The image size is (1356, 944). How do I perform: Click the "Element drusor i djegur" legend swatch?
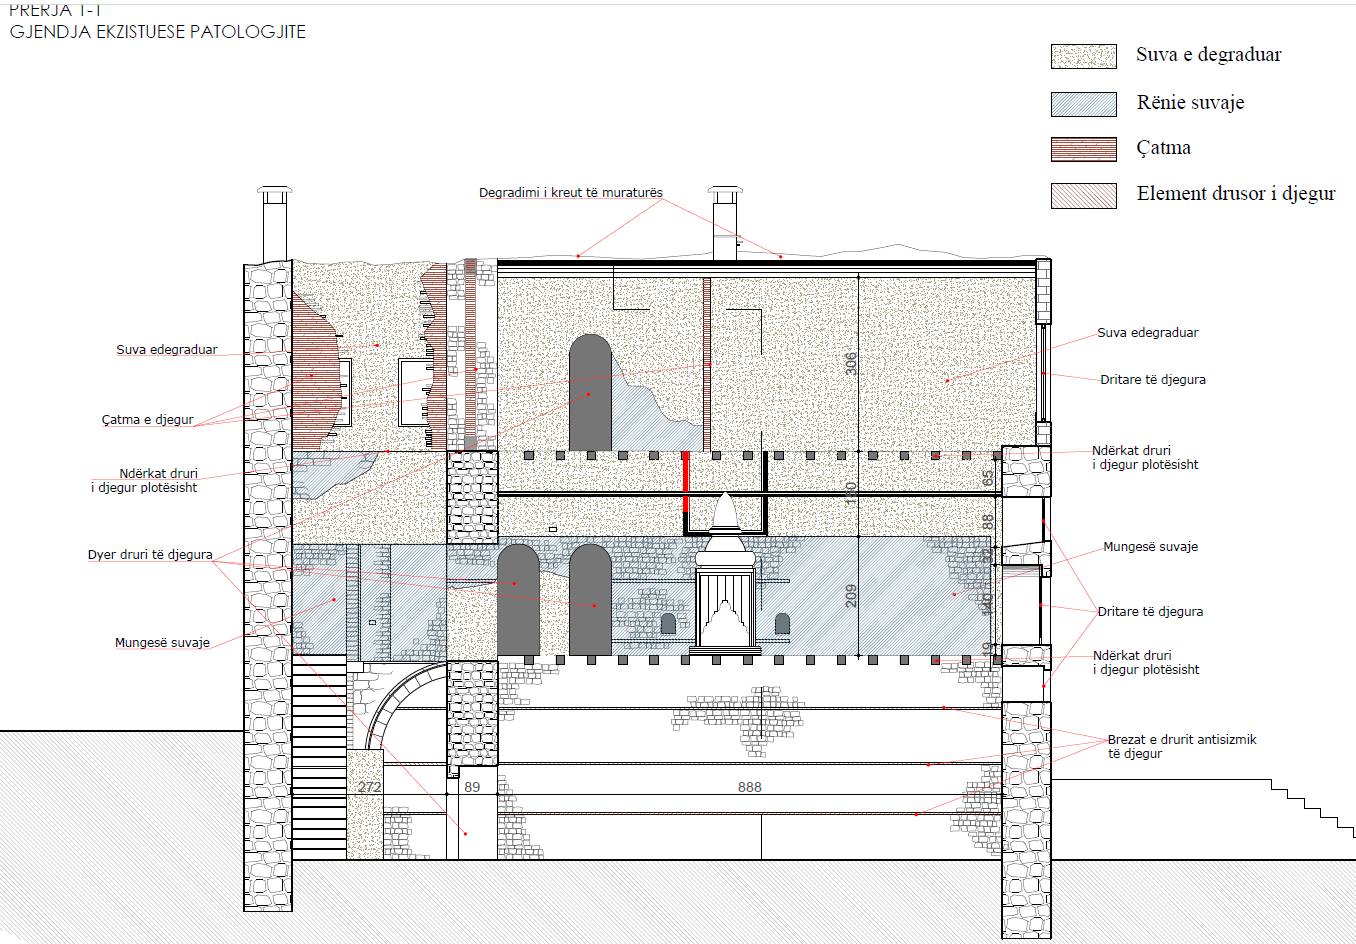[1083, 195]
